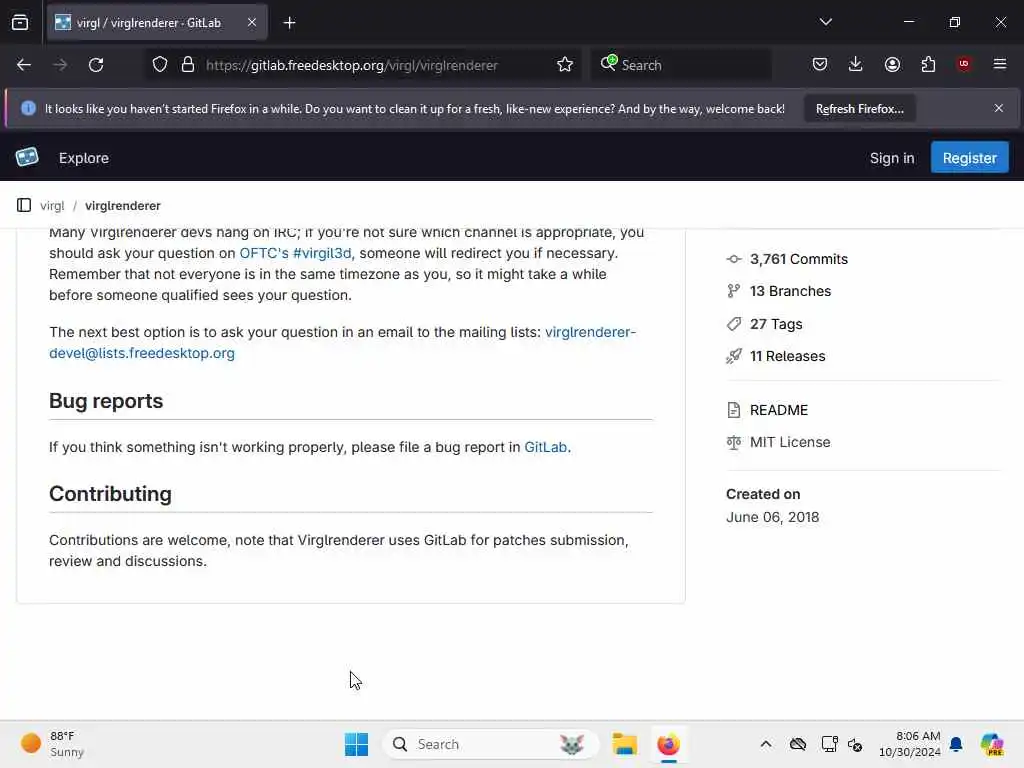Show hidden system tray icons chevron
The height and width of the screenshot is (768, 1024).
pos(766,744)
